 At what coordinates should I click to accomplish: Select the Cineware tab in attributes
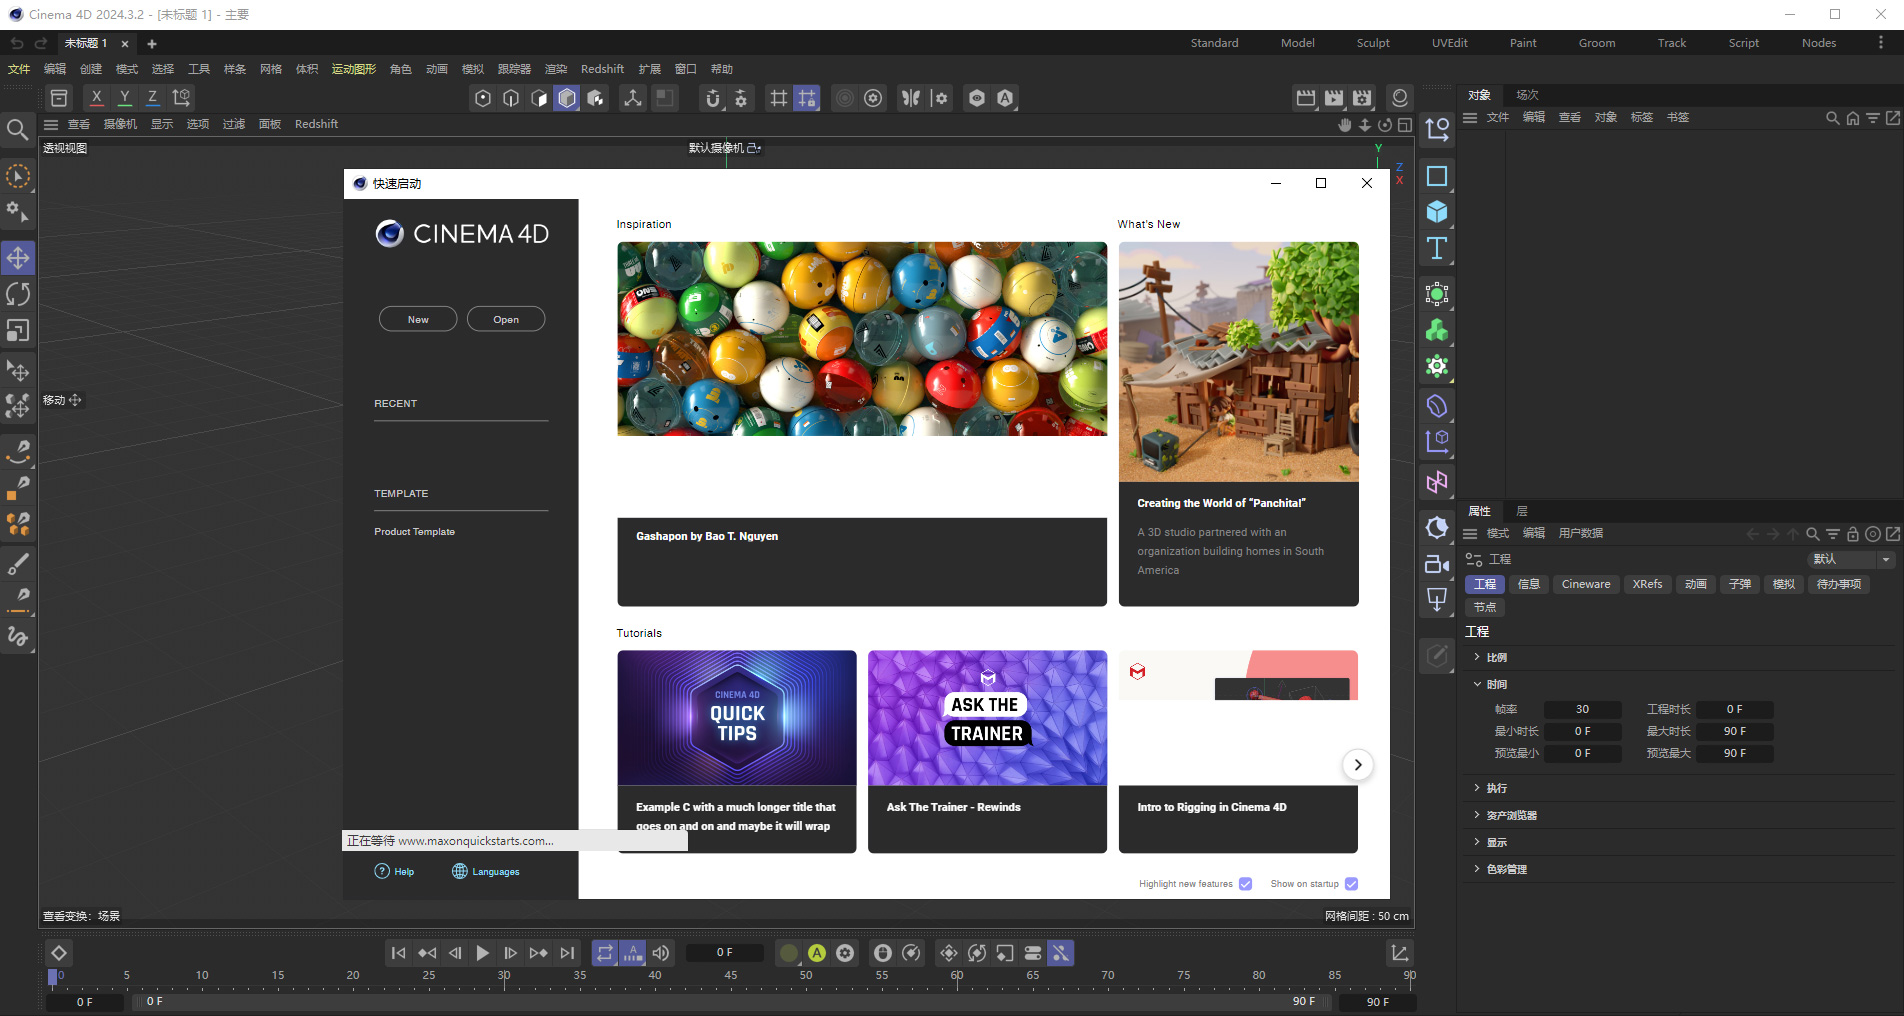(1586, 584)
